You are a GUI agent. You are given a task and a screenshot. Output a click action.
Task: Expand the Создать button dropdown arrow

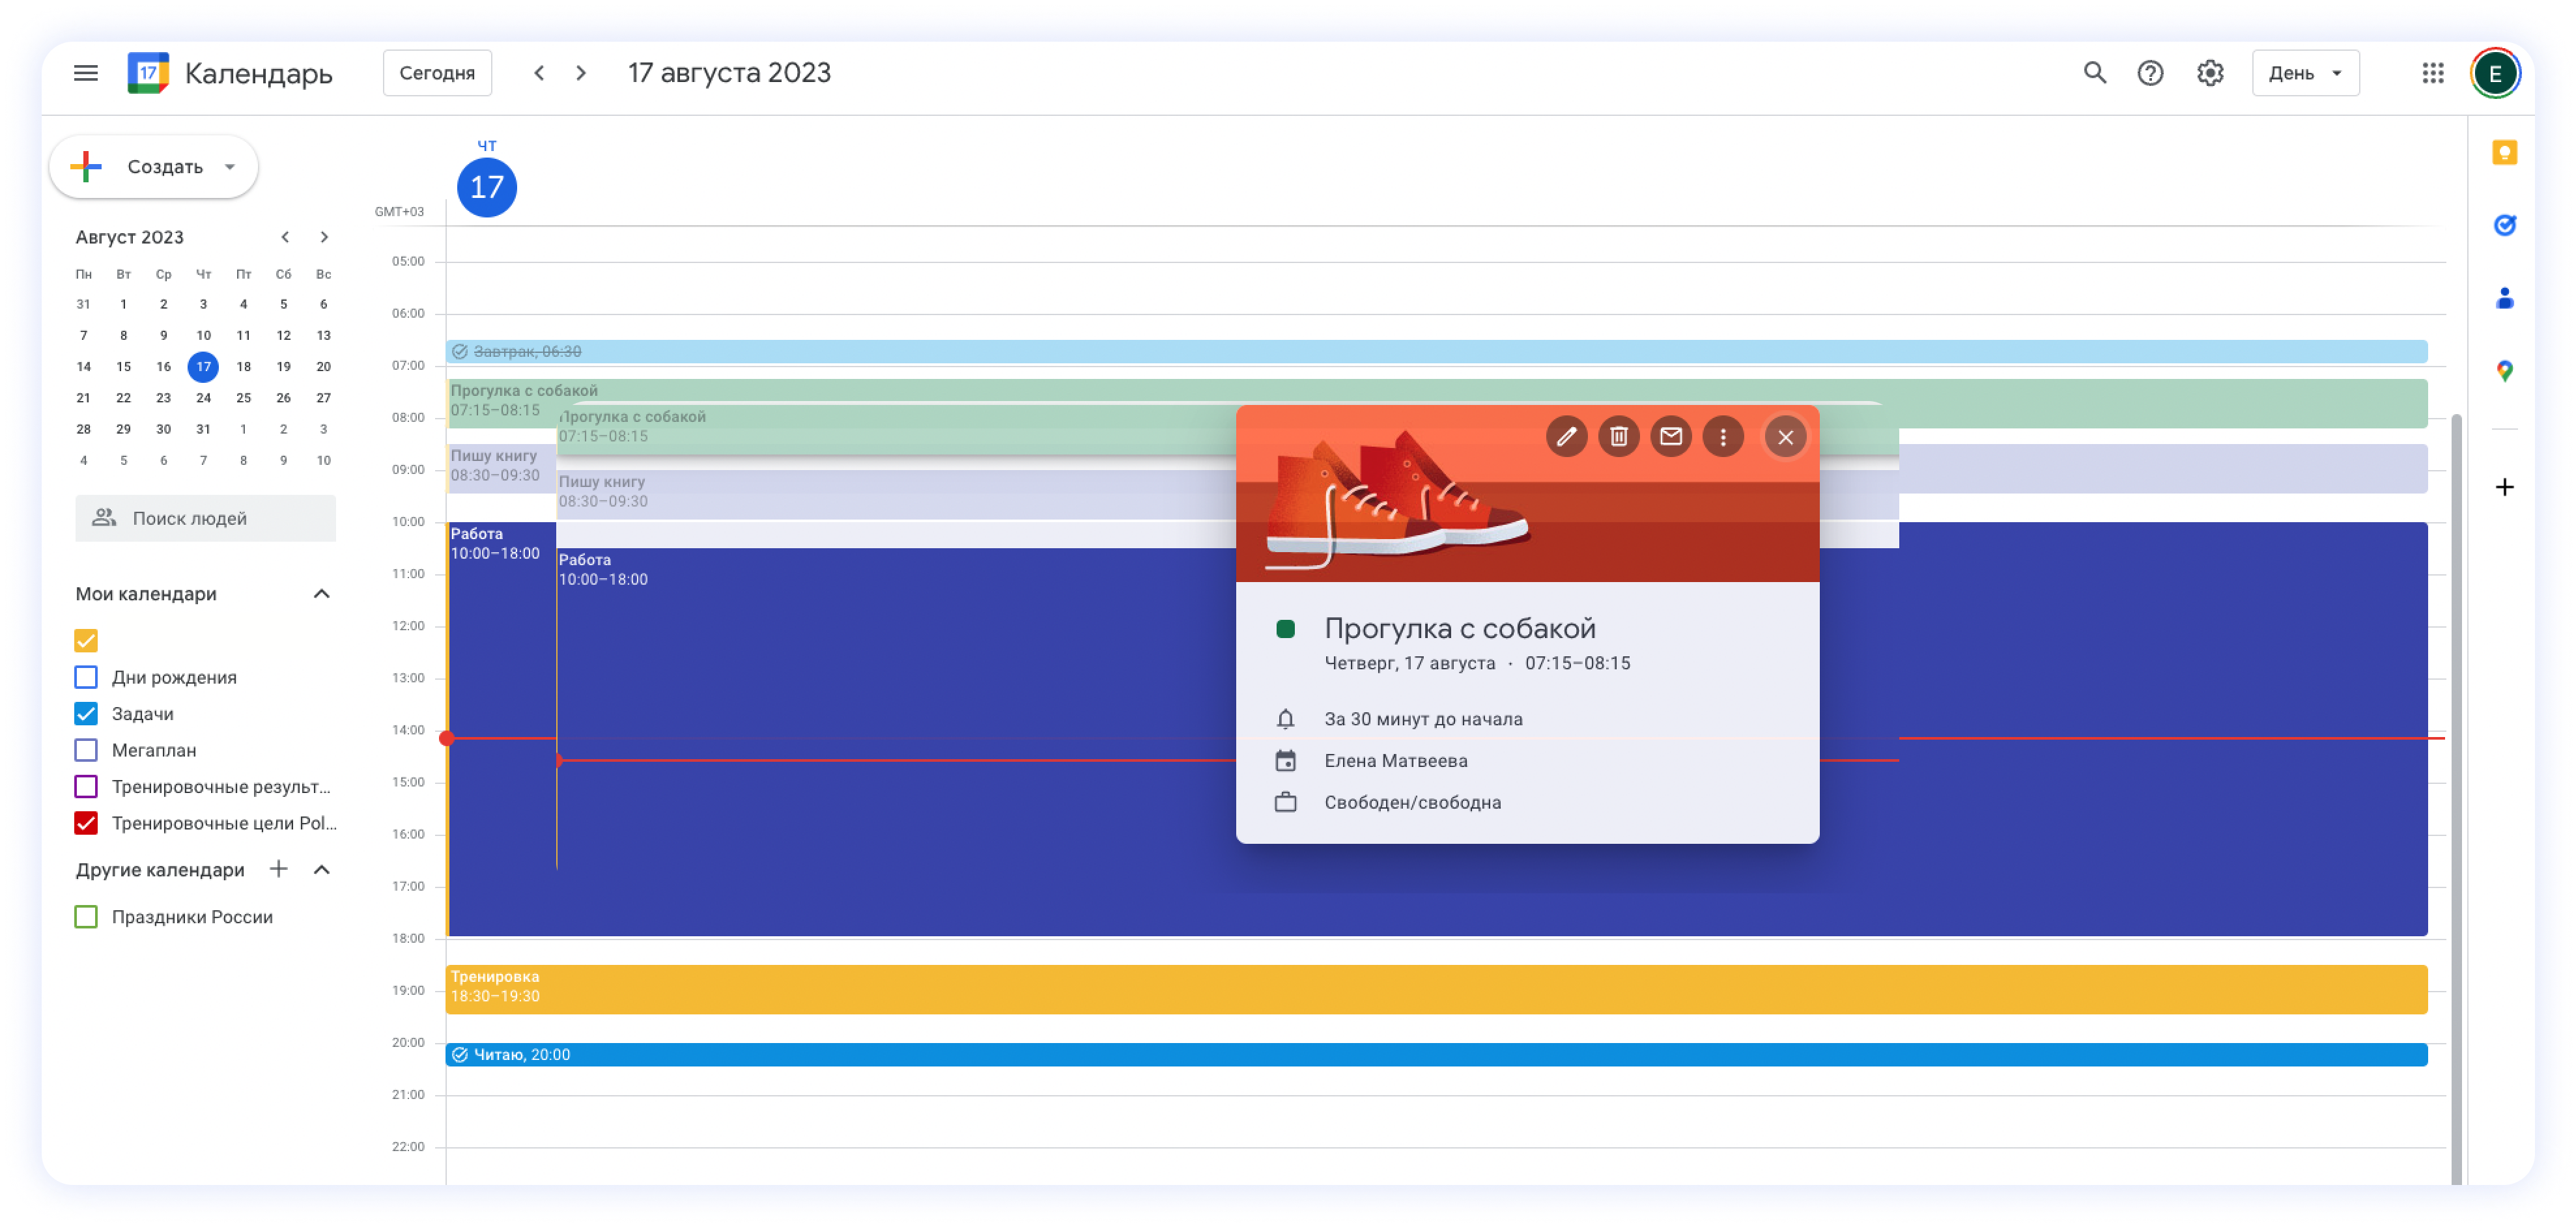point(230,167)
